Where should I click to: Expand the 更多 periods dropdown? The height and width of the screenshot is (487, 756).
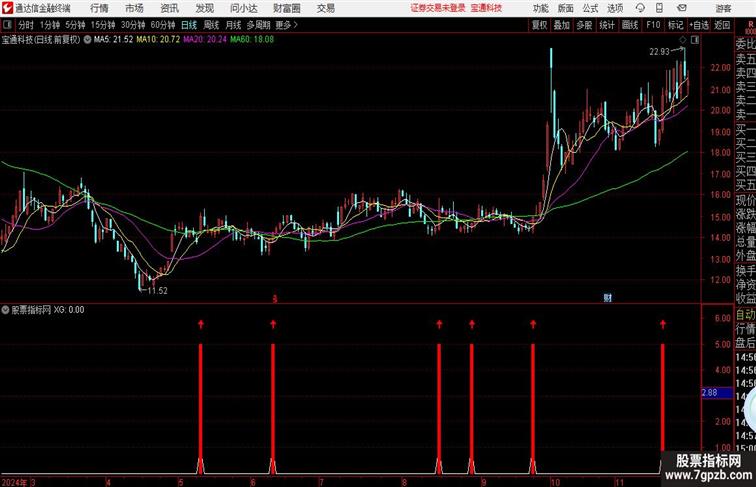286,25
